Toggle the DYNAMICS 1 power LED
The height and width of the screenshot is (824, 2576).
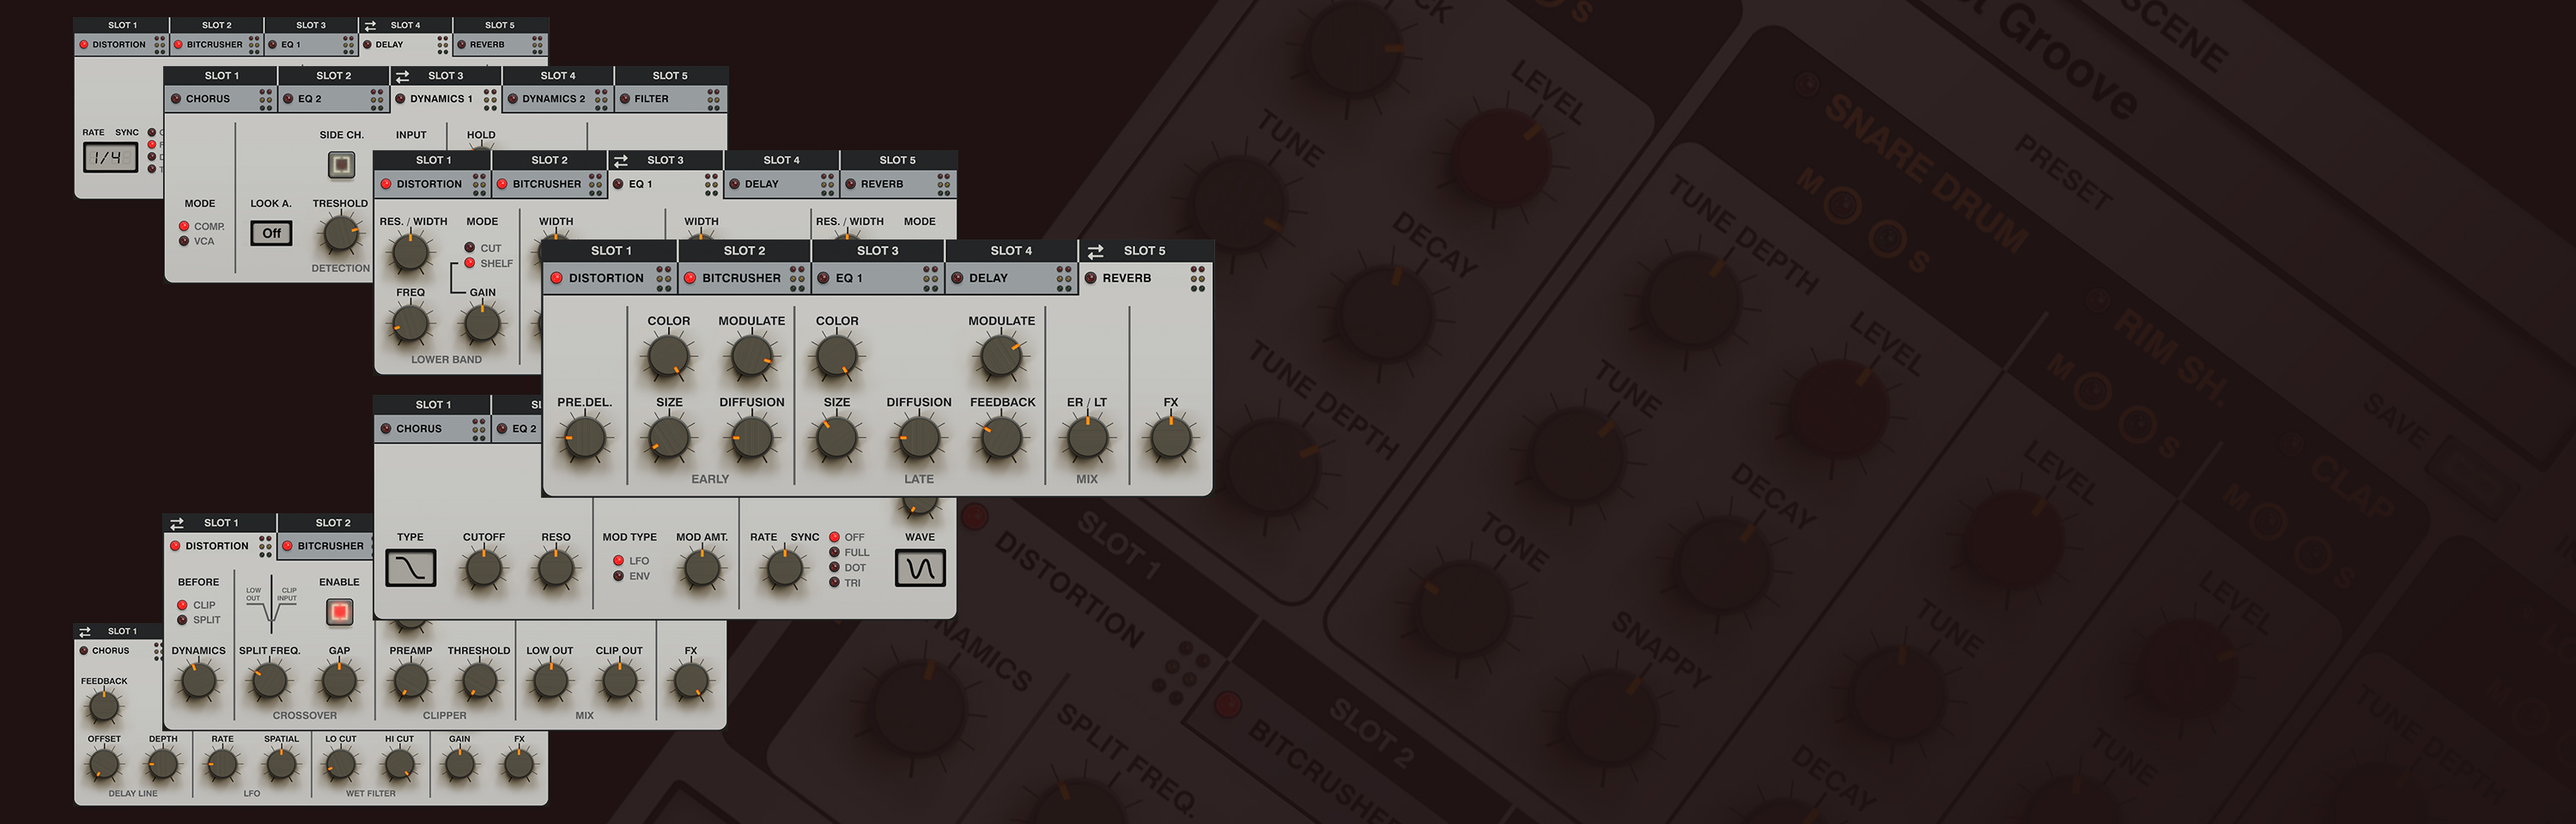pyautogui.click(x=400, y=99)
